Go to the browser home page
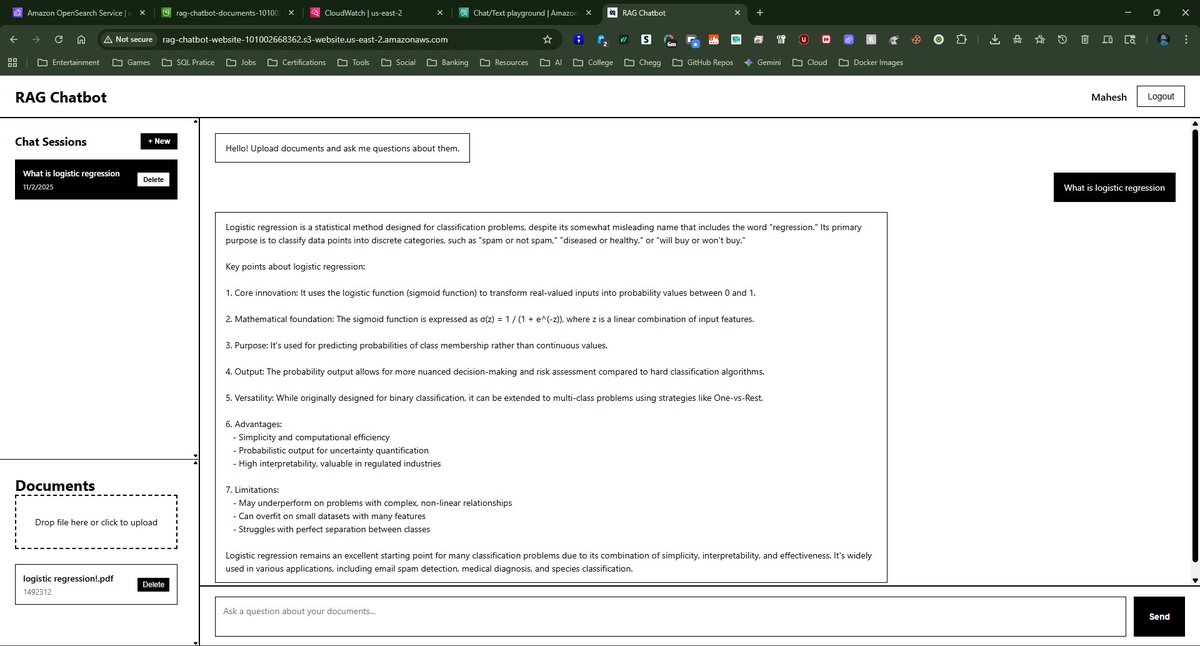The image size is (1200, 646). pyautogui.click(x=81, y=39)
